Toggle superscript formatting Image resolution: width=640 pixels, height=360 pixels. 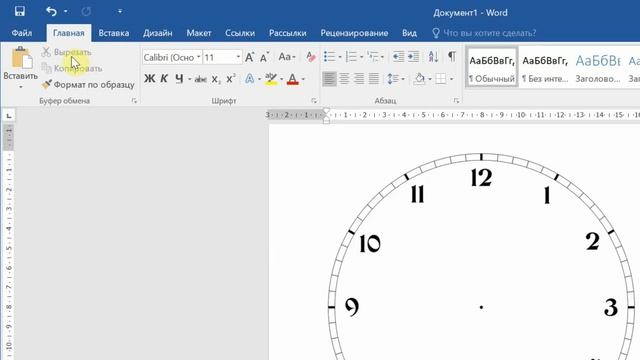coord(231,79)
